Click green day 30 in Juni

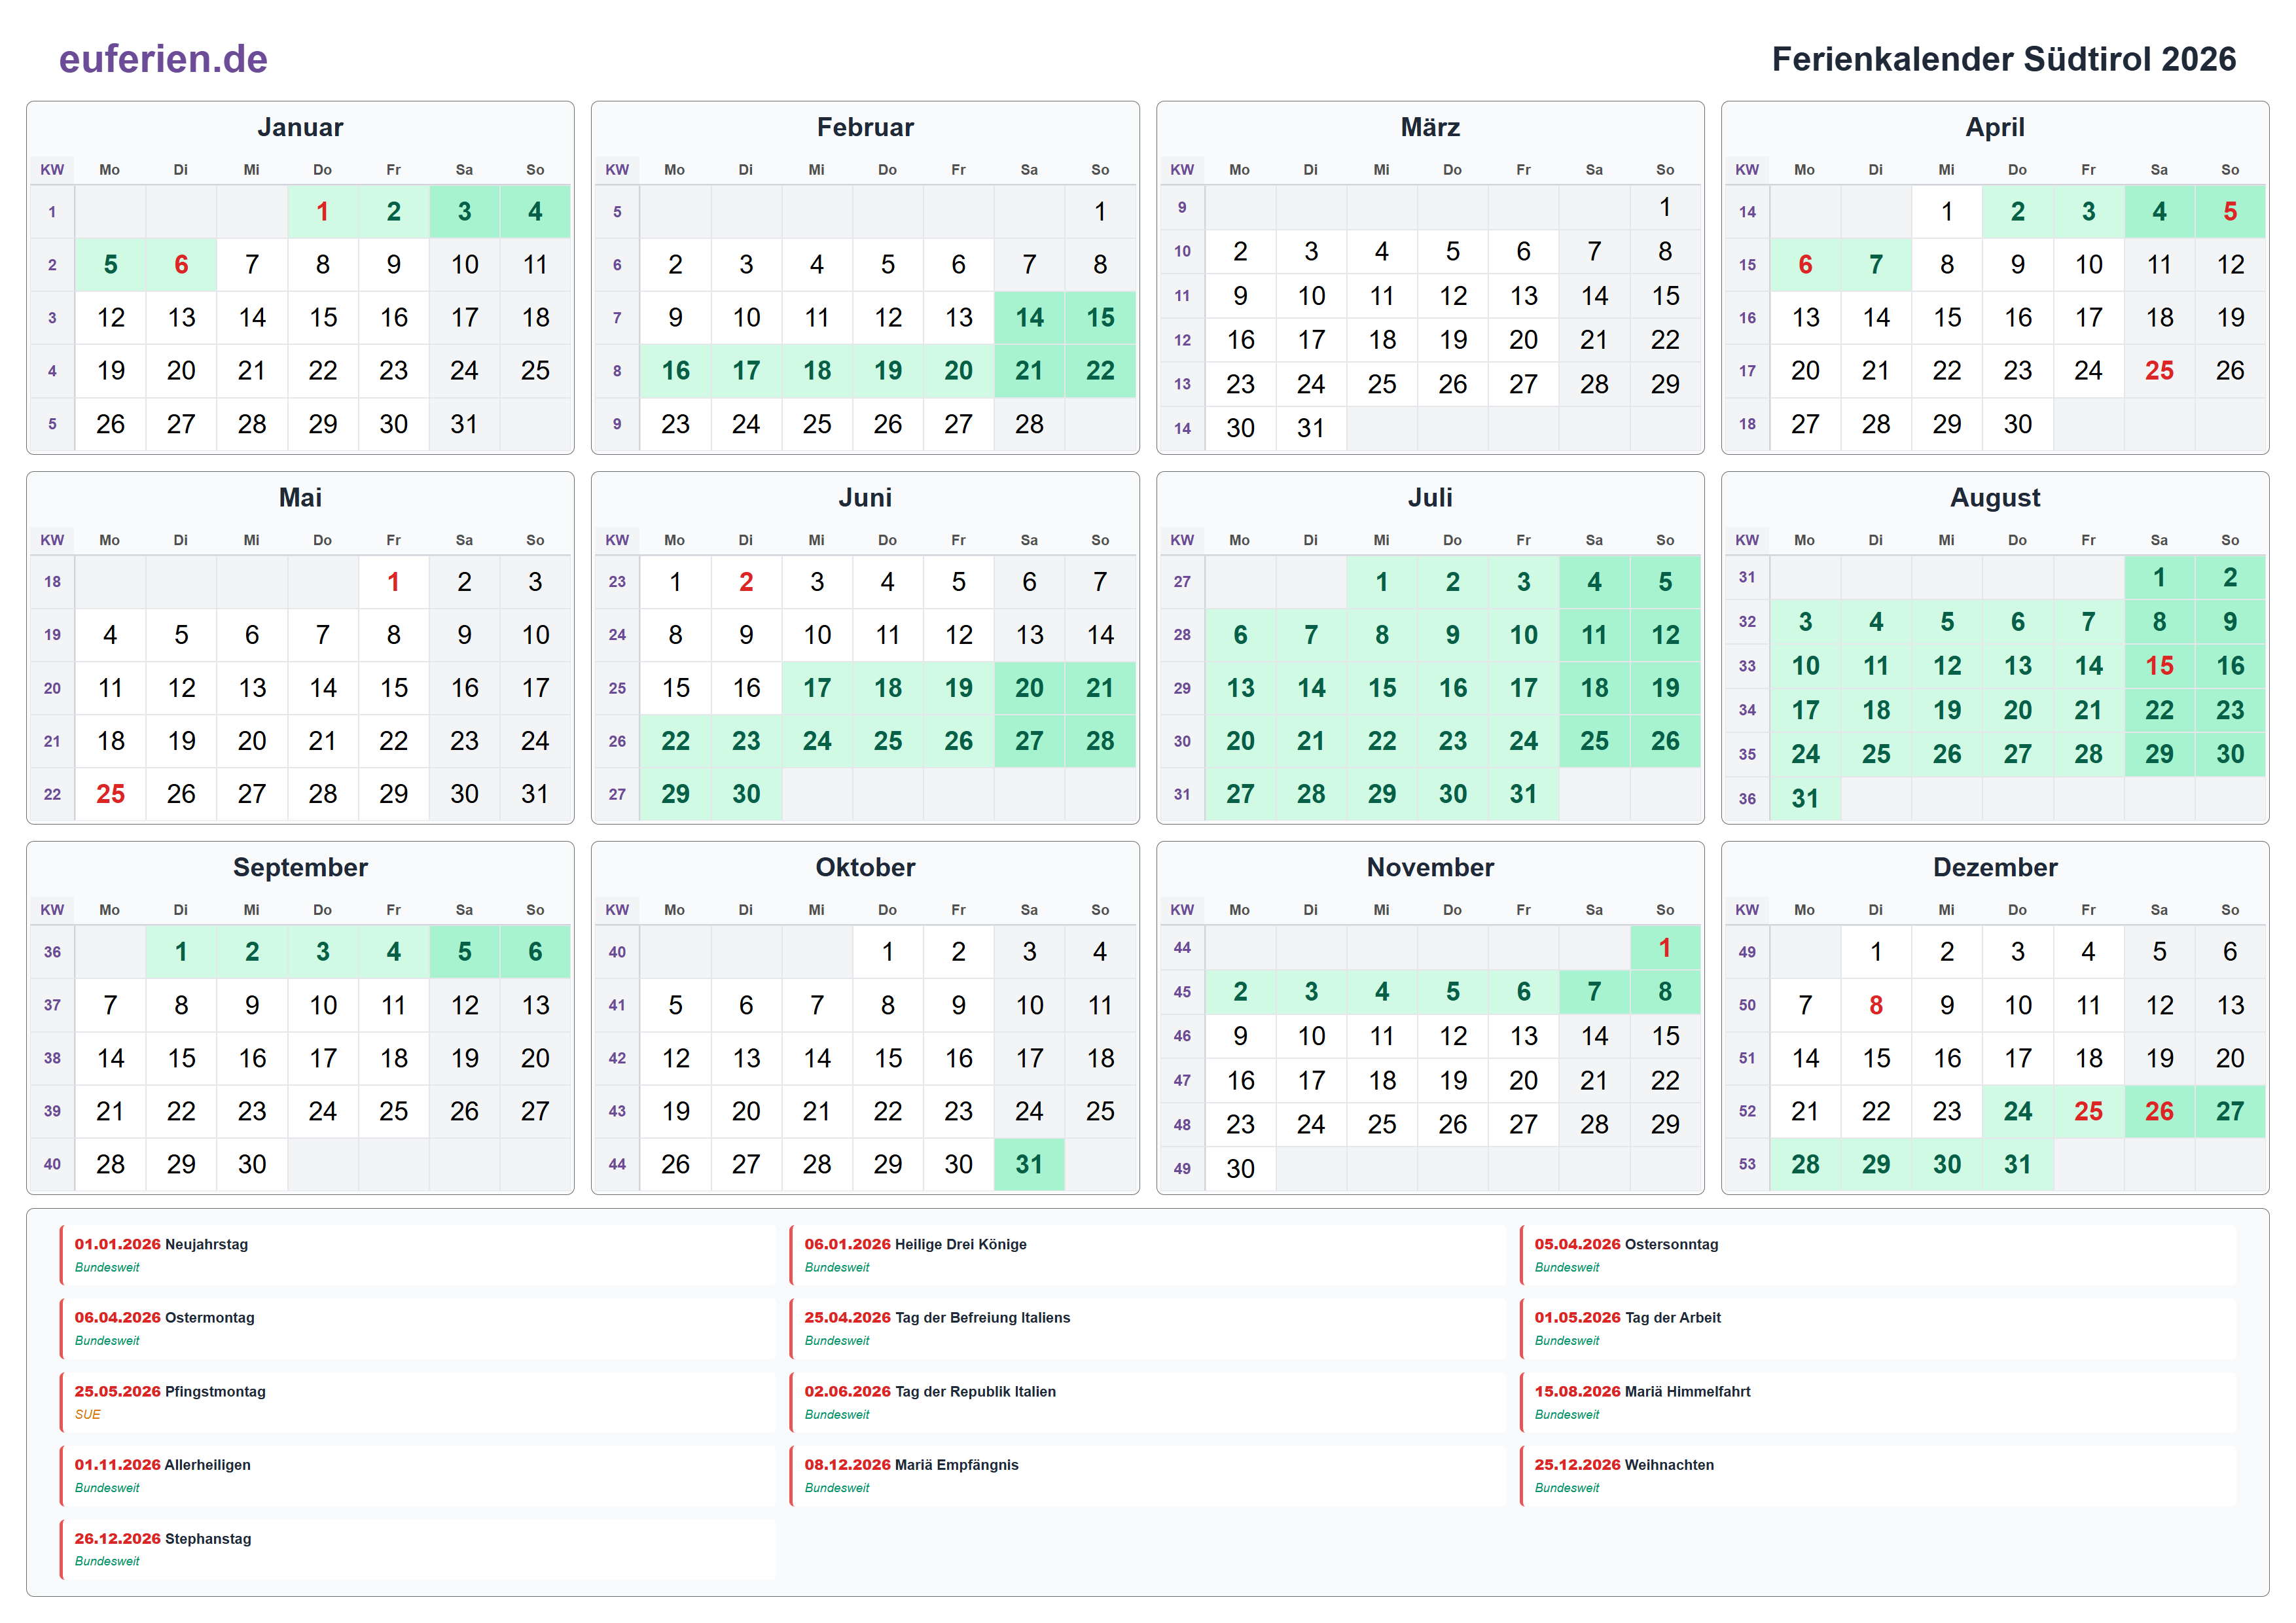pos(746,794)
